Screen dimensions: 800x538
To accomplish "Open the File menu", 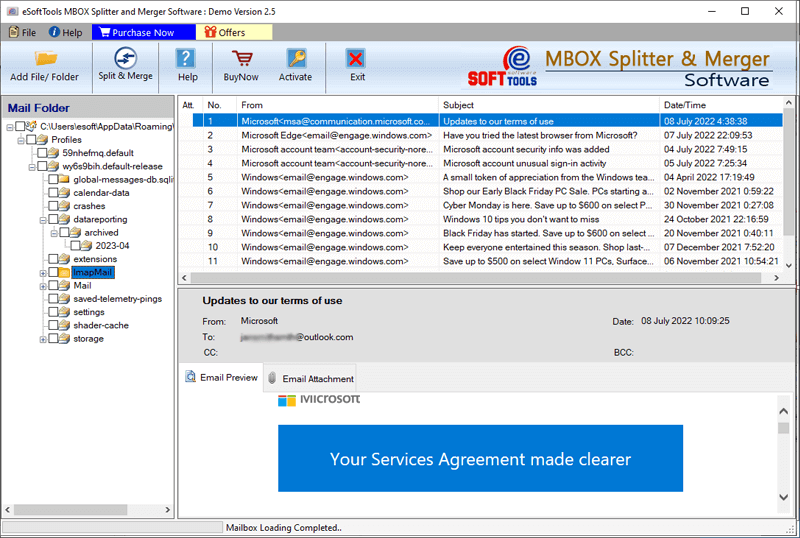I will pos(23,32).
